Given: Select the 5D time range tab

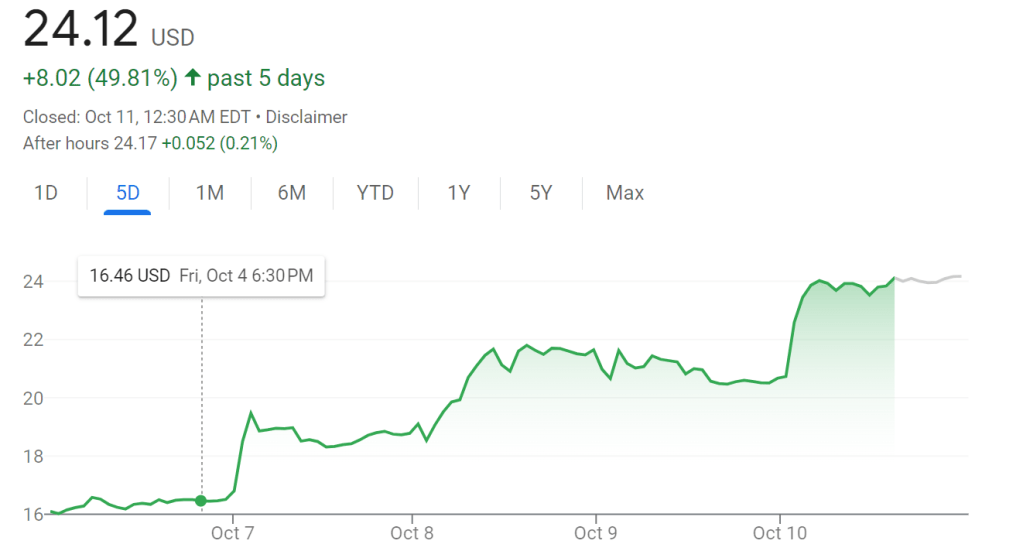Looking at the screenshot, I should point(128,193).
